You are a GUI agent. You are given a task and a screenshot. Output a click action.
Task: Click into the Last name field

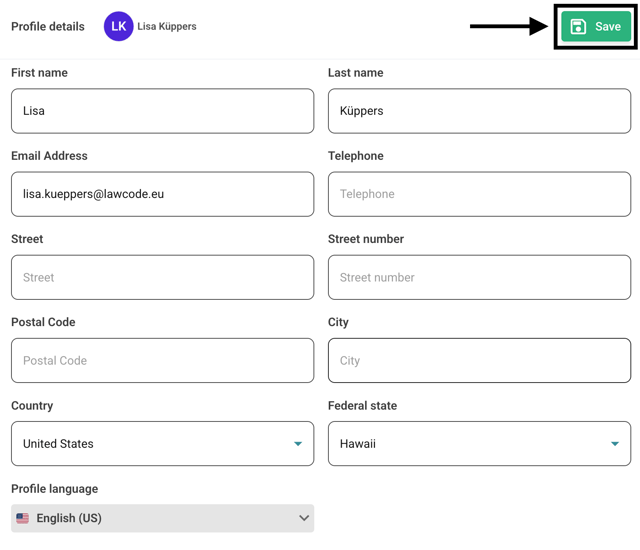click(479, 111)
